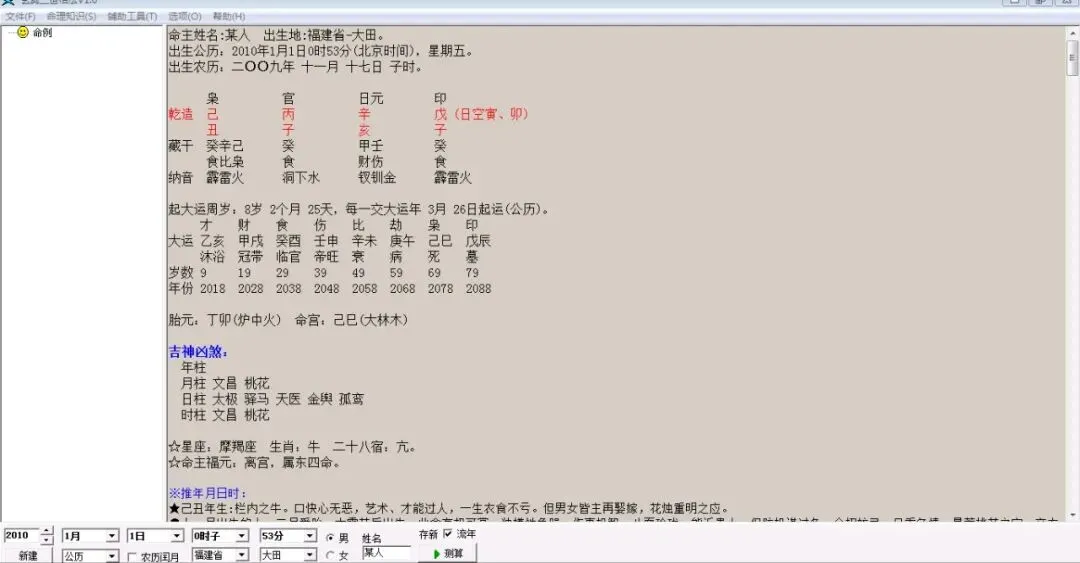
Task: Click the 孤鸾 entry in the 日柱 row
Action: (351, 399)
